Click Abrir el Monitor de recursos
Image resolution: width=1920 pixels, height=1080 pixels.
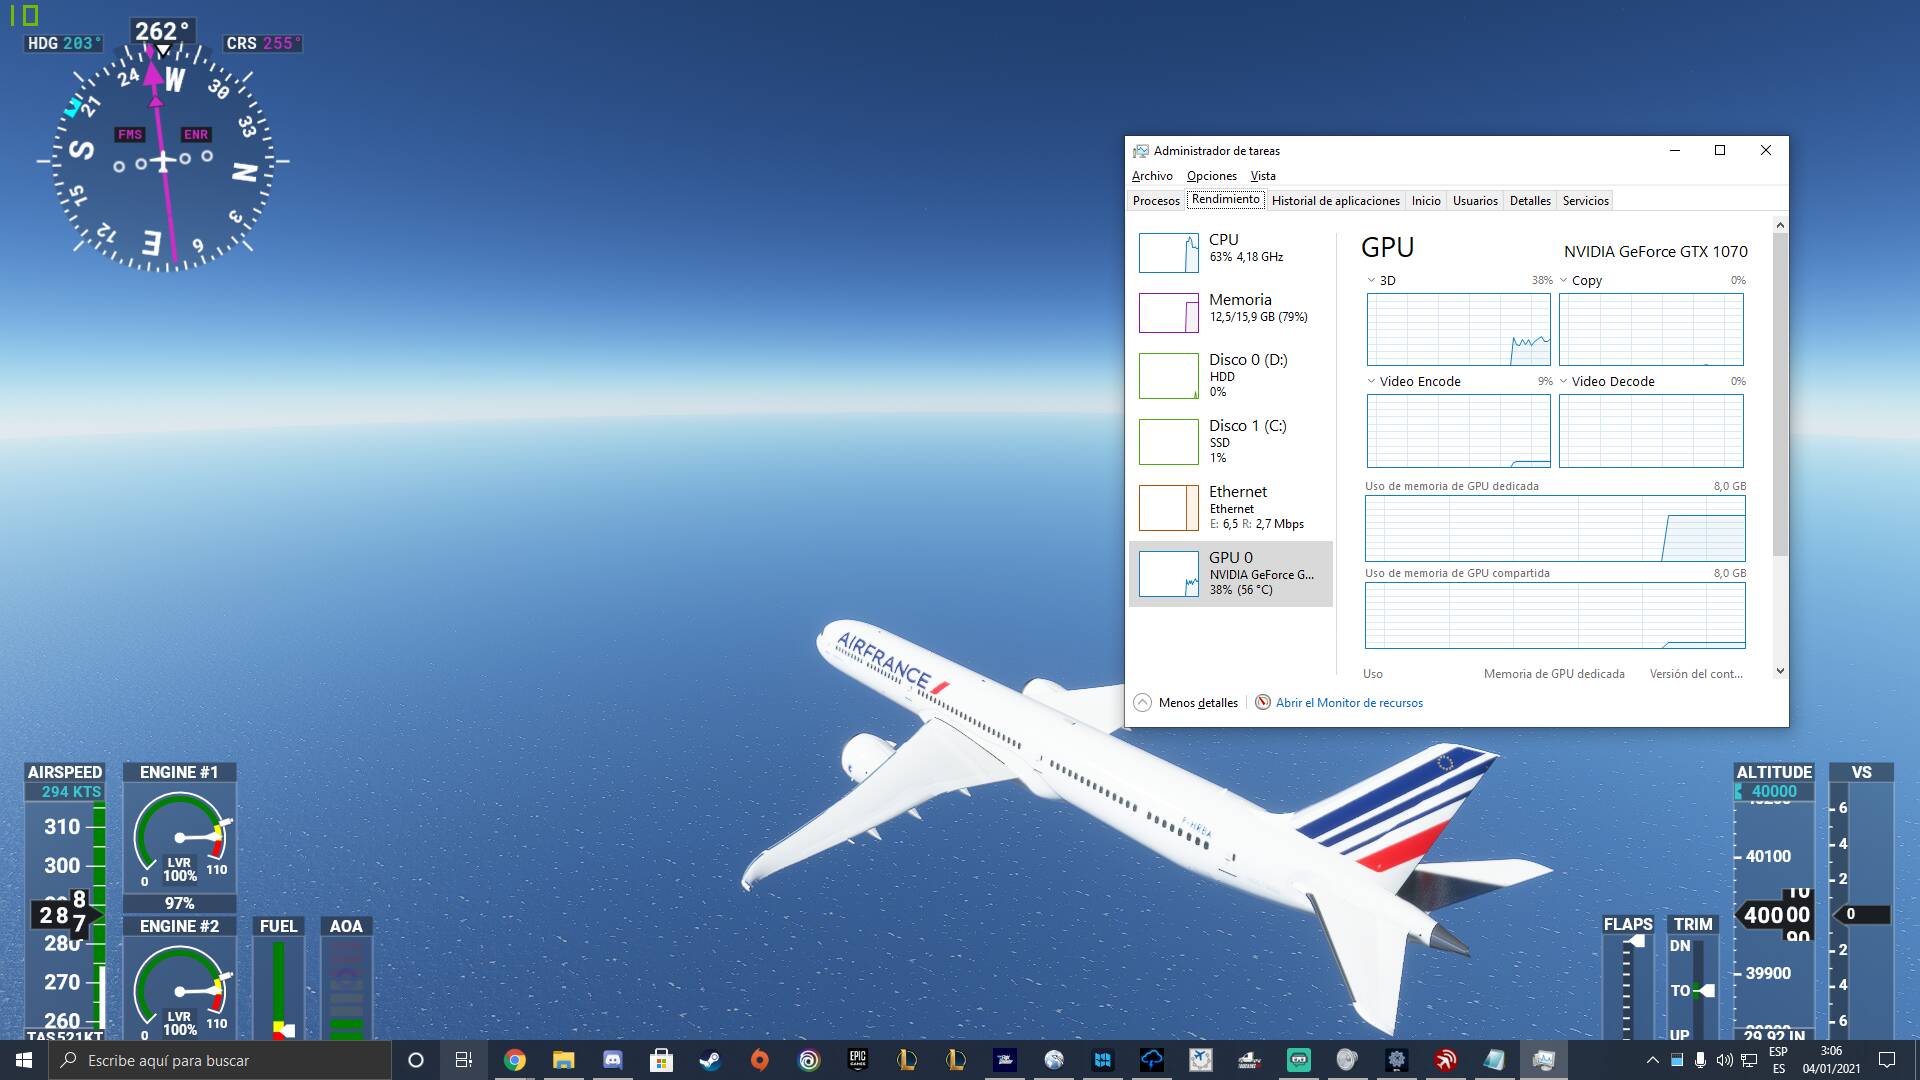tap(1348, 703)
